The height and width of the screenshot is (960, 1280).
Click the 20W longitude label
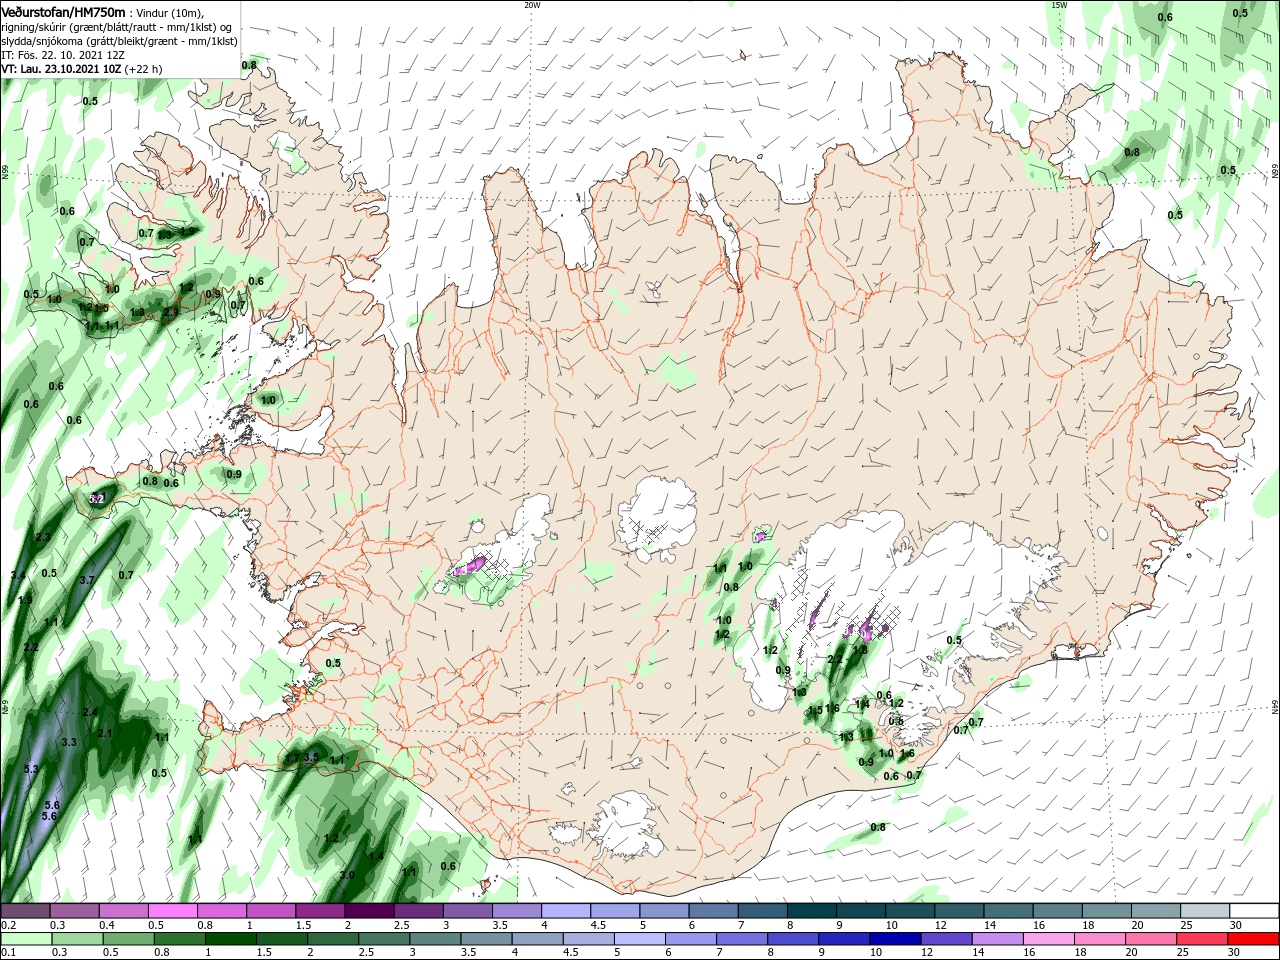point(532,5)
